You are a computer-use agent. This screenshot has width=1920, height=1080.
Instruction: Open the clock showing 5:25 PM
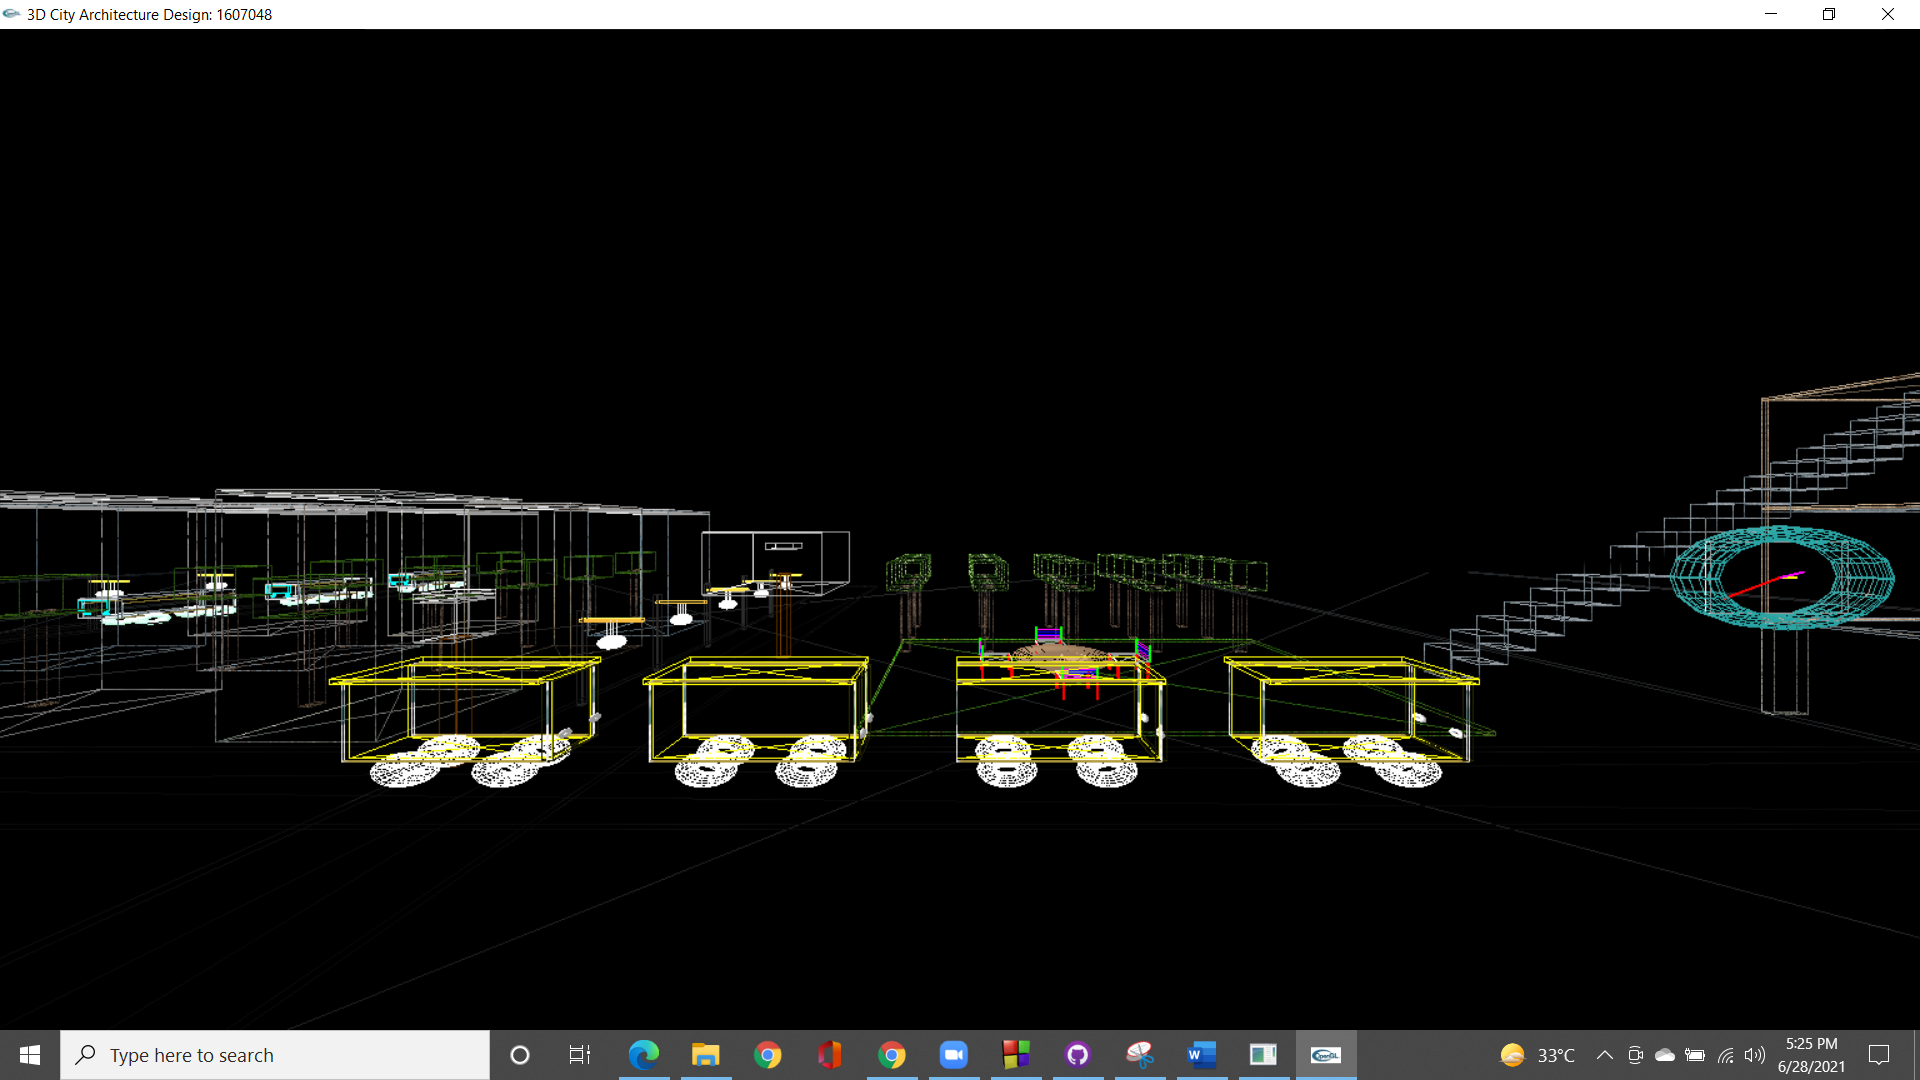pyautogui.click(x=1811, y=1055)
